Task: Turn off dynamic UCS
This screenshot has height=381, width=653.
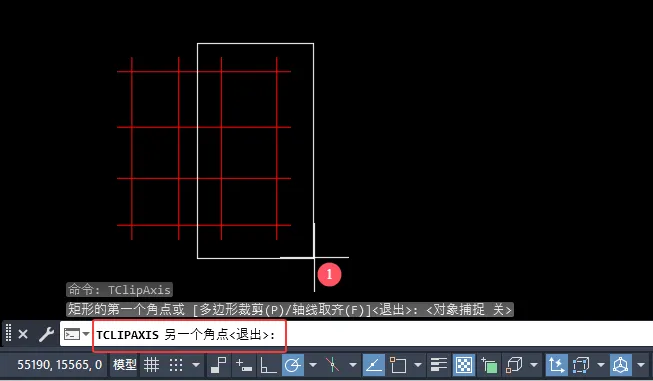Action: point(557,365)
